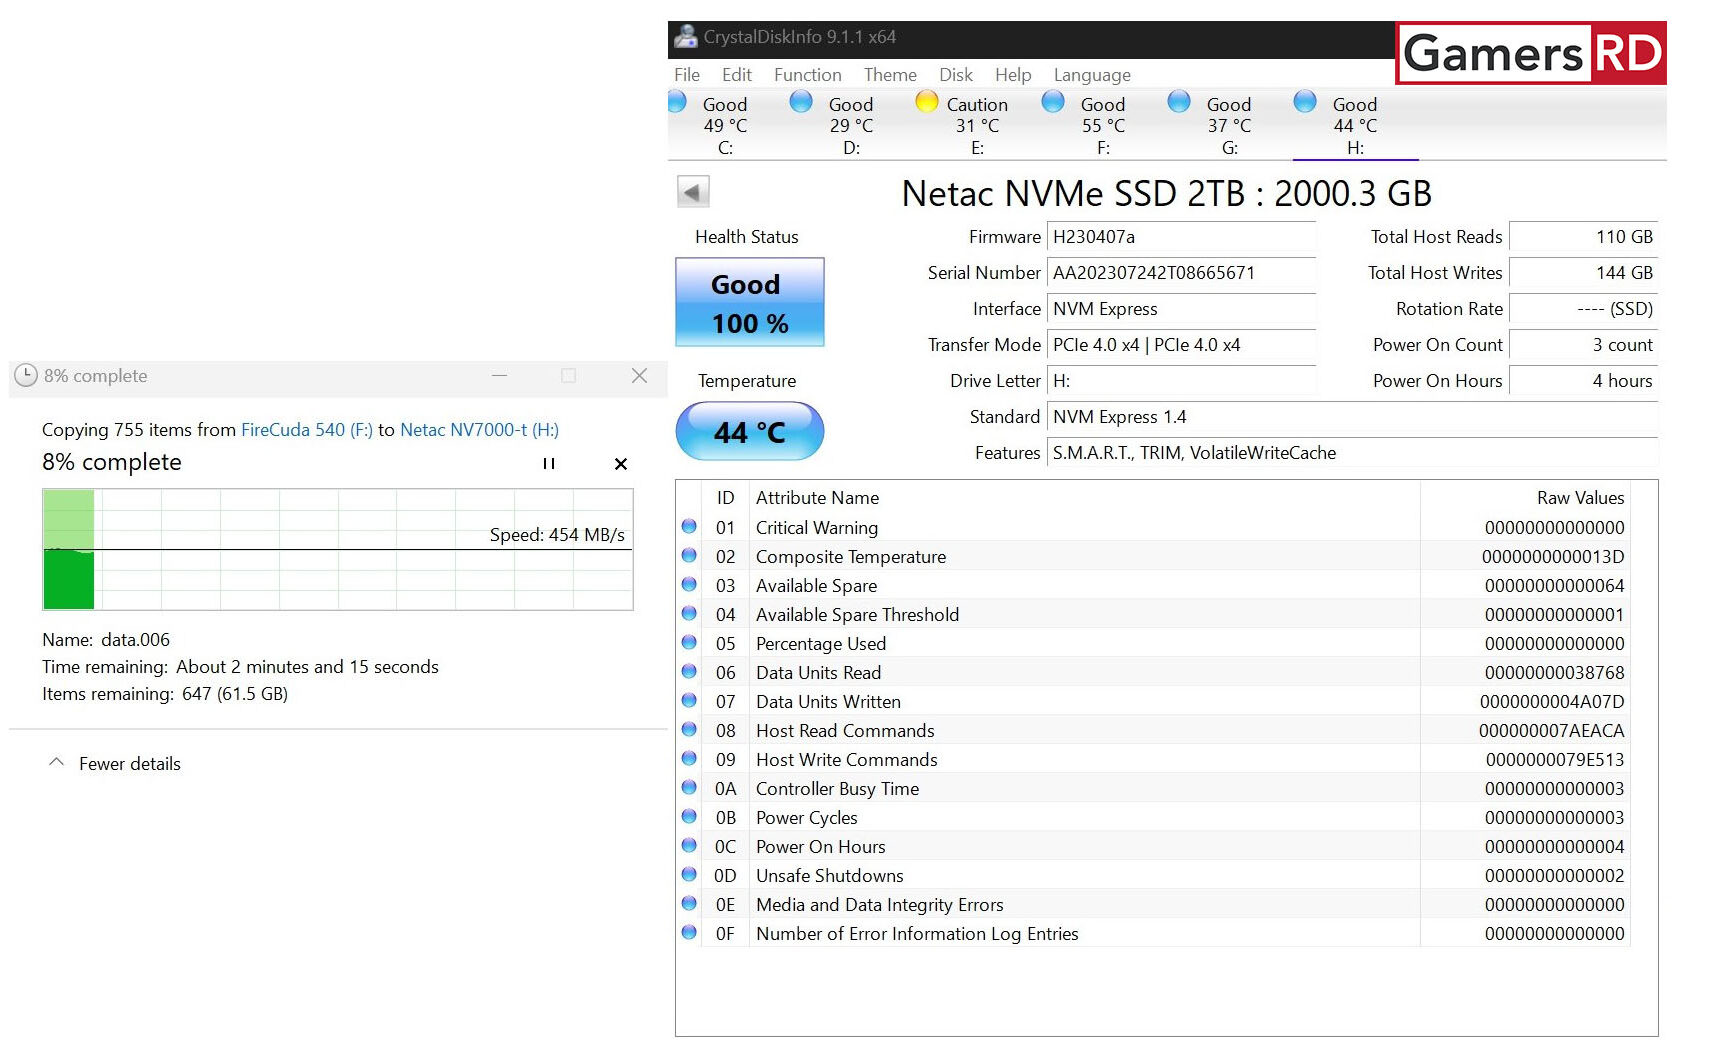The image size is (1718, 1056).
Task: Click the Attribute Name column header
Action: click(x=817, y=498)
